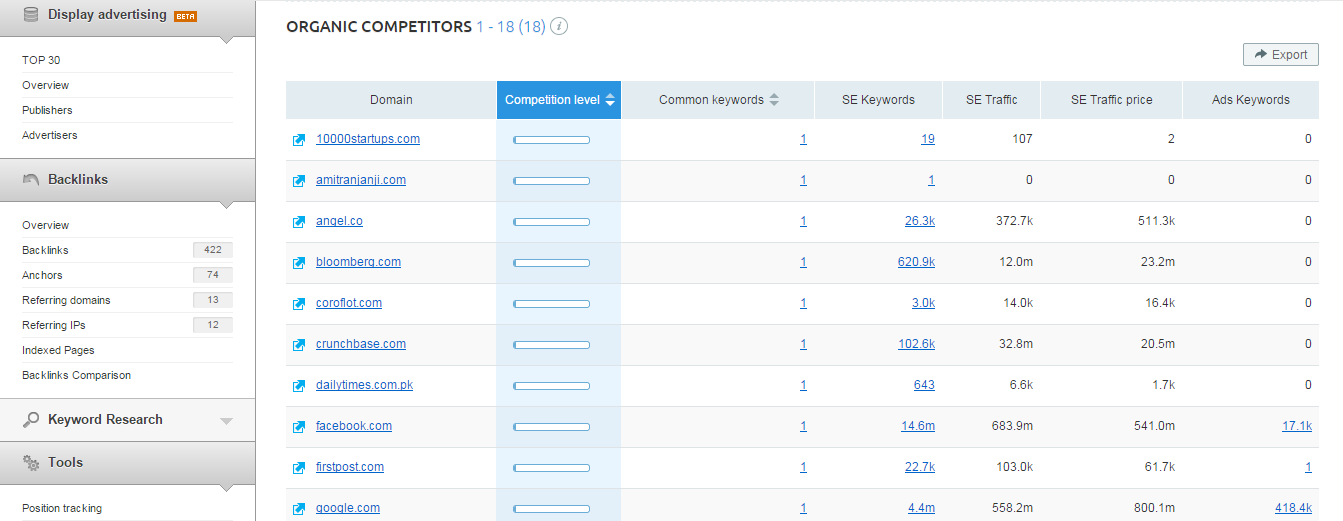This screenshot has width=1343, height=521.
Task: Open external link icon for 10000startups.com
Action: point(298,140)
